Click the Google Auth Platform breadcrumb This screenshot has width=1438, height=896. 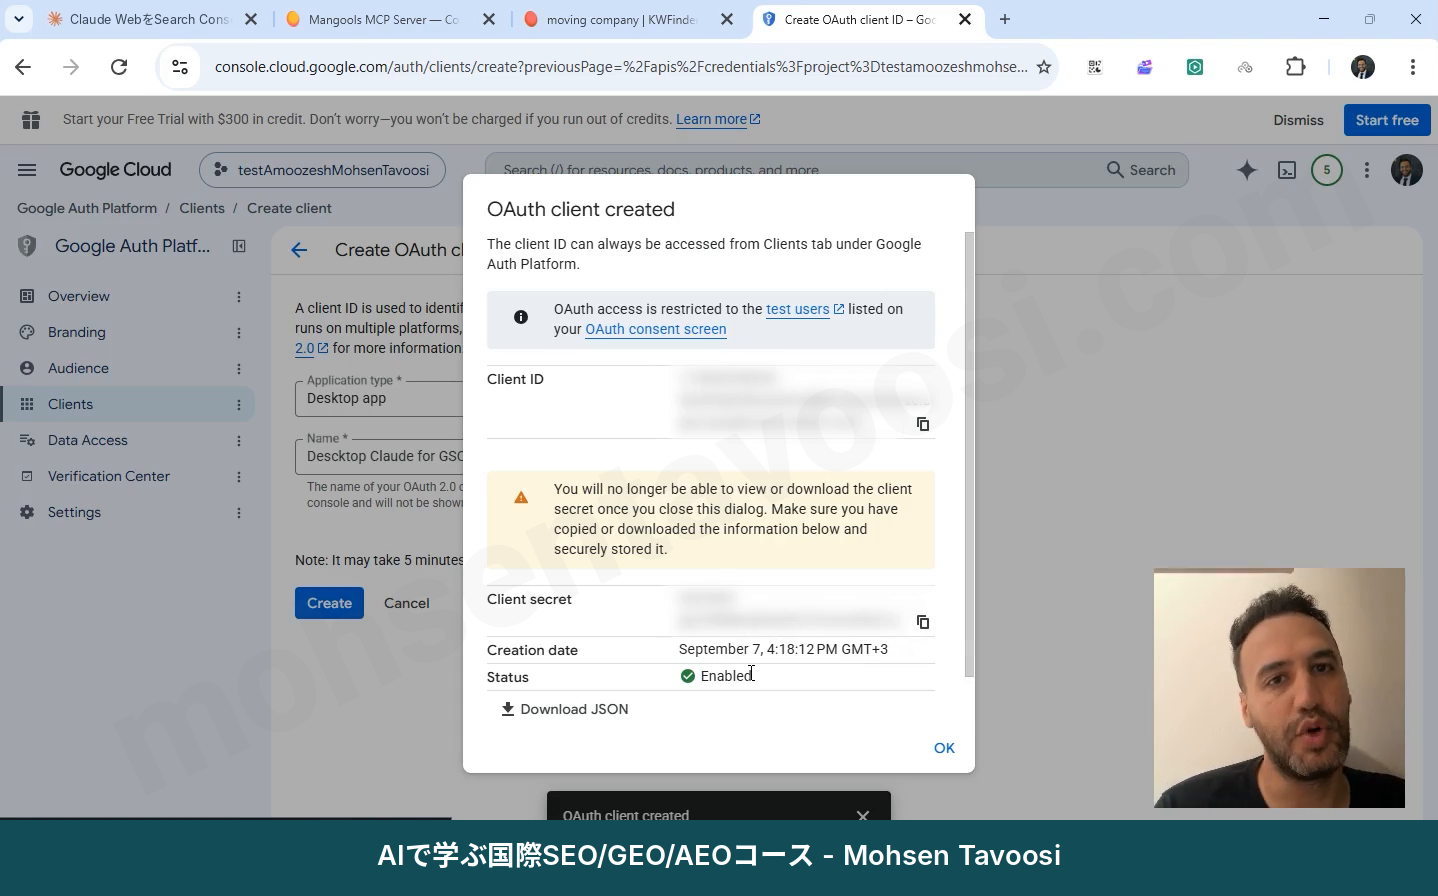click(87, 208)
